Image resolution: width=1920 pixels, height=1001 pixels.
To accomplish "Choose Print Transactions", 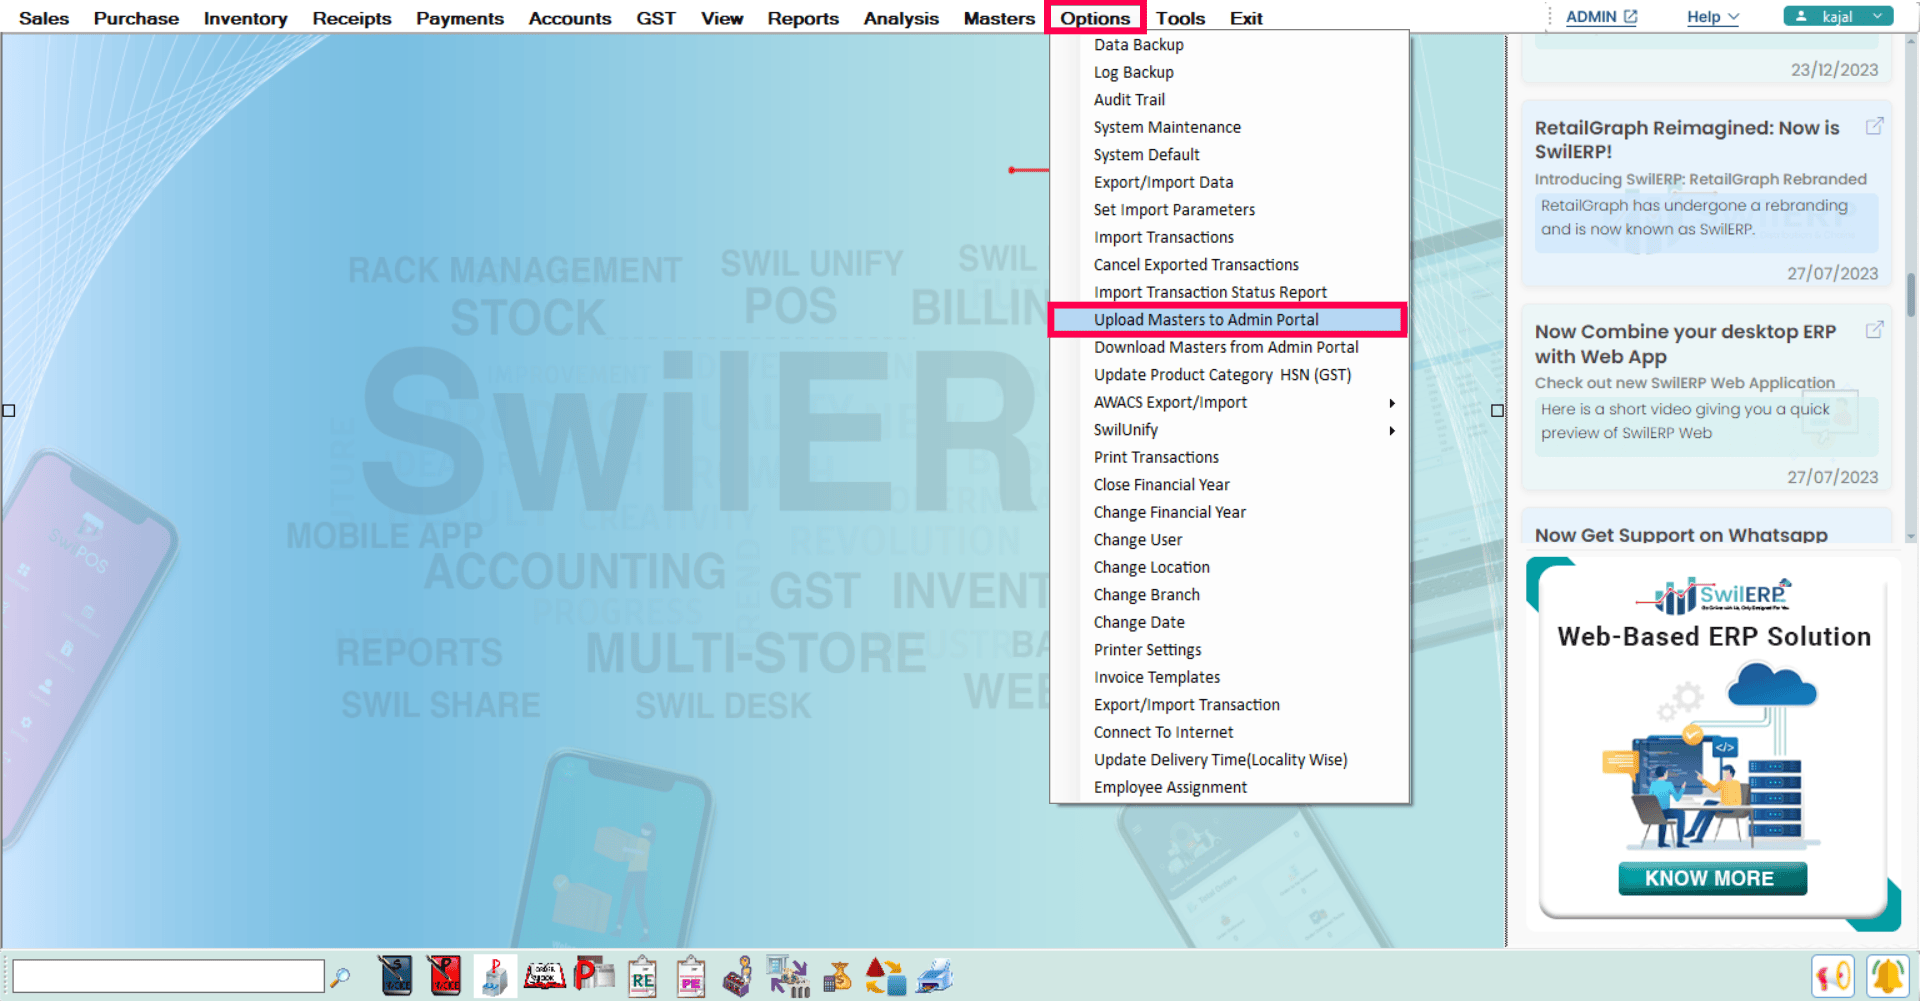I will 1229,457.
